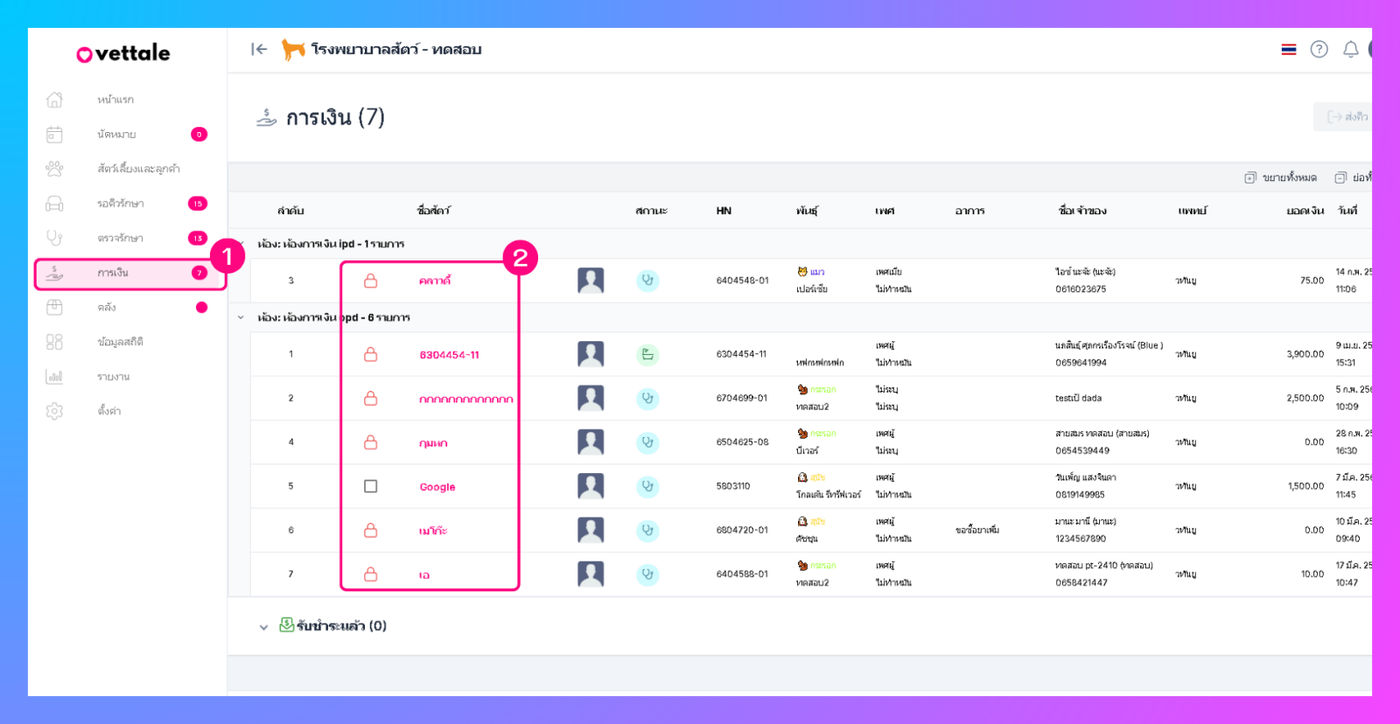Expand the รับชำระแล้ว (0) section chevron

click(x=264, y=627)
